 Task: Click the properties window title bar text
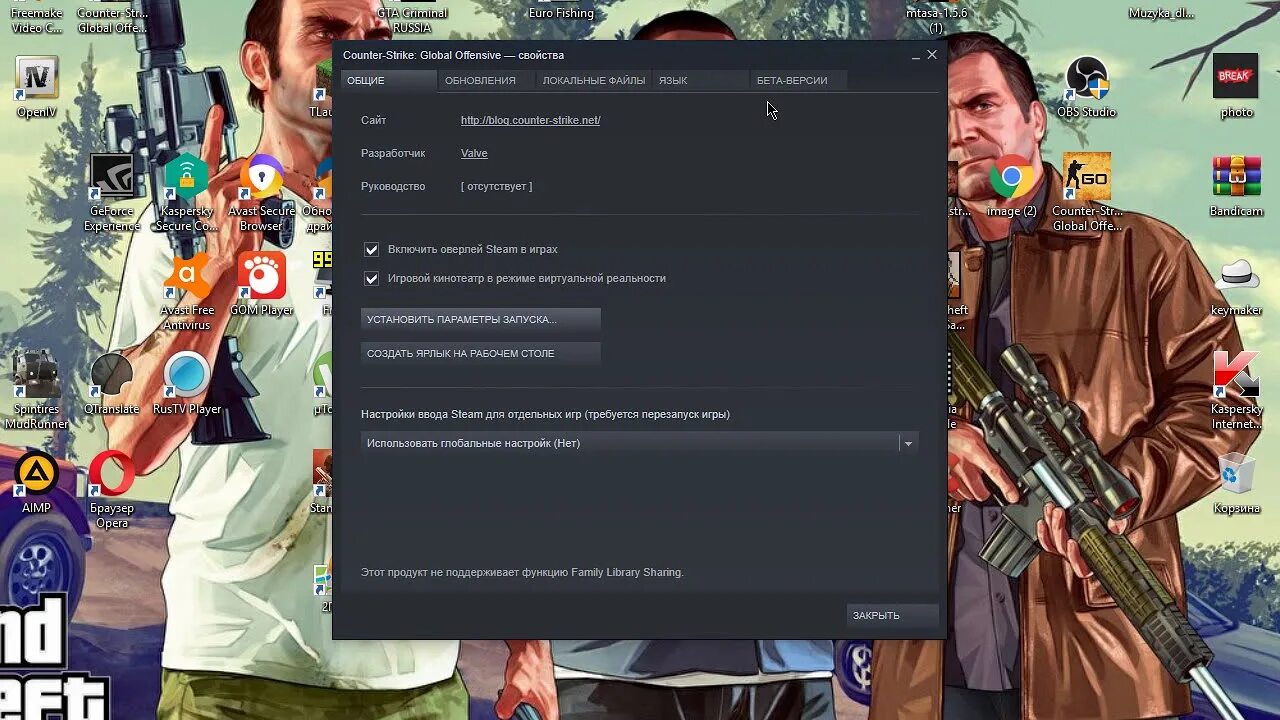(x=453, y=55)
